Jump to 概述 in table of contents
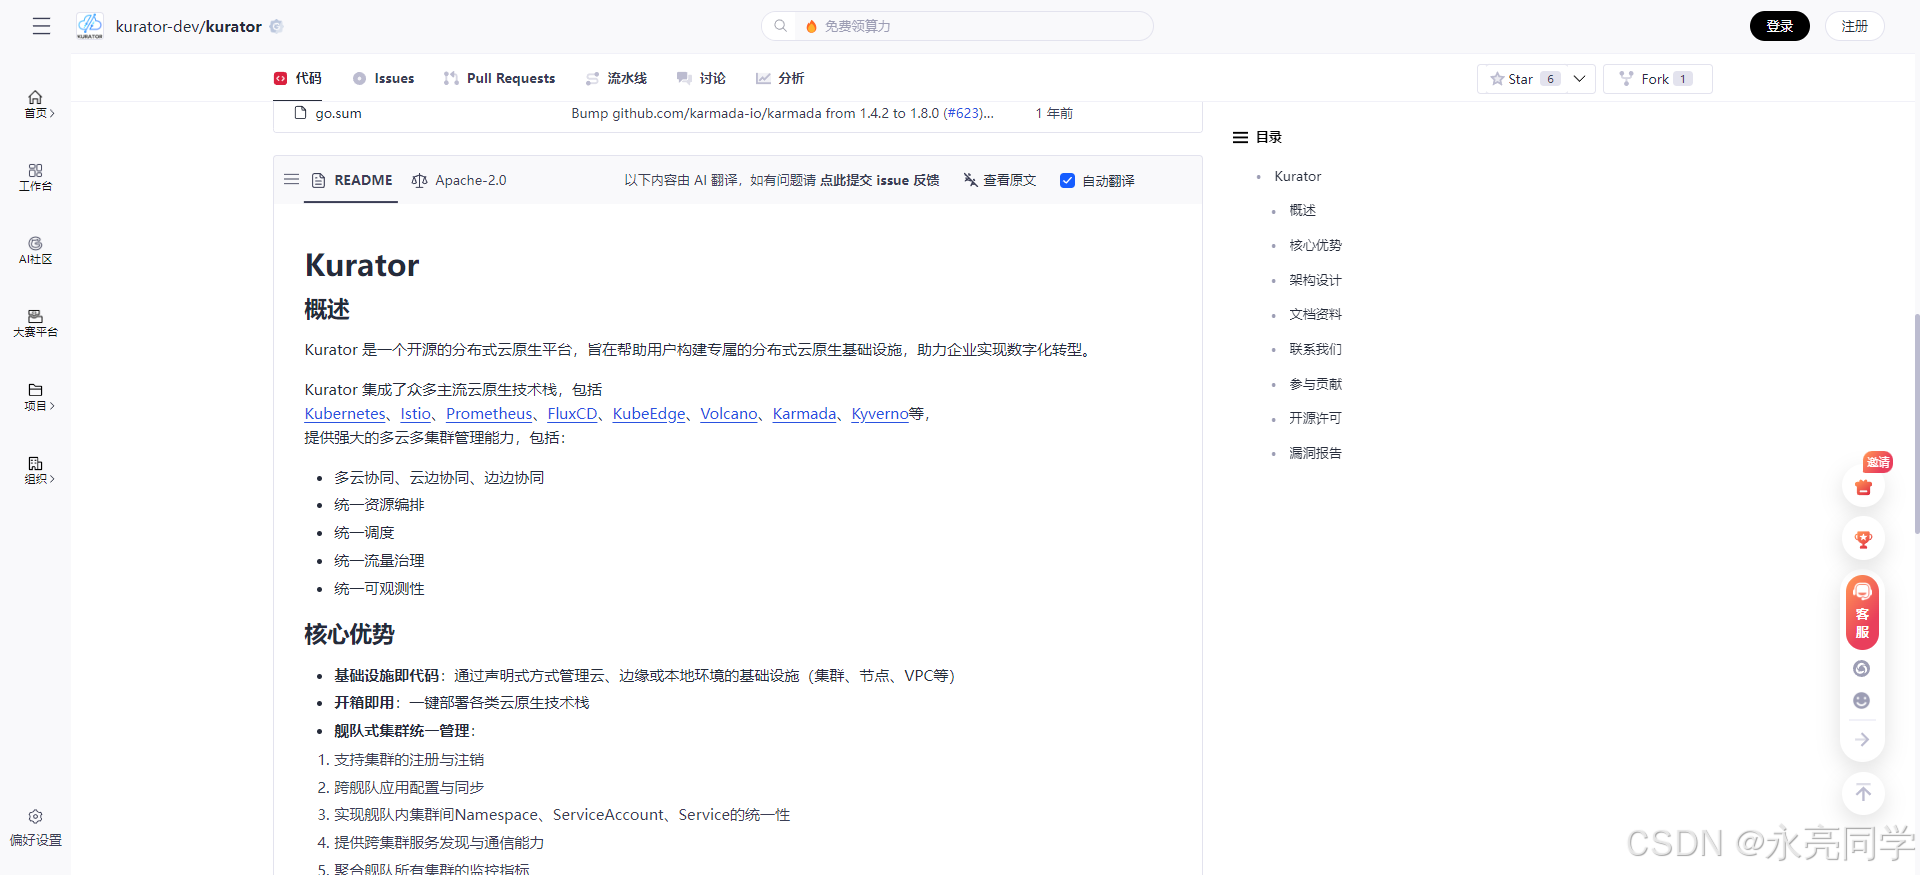The height and width of the screenshot is (875, 1920). [1302, 210]
